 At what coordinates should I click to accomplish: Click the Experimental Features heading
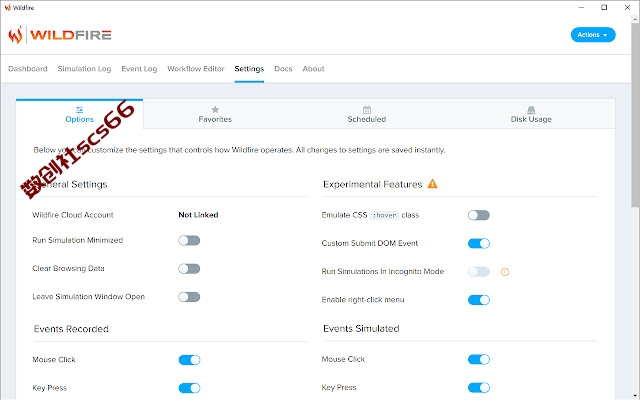pos(373,184)
